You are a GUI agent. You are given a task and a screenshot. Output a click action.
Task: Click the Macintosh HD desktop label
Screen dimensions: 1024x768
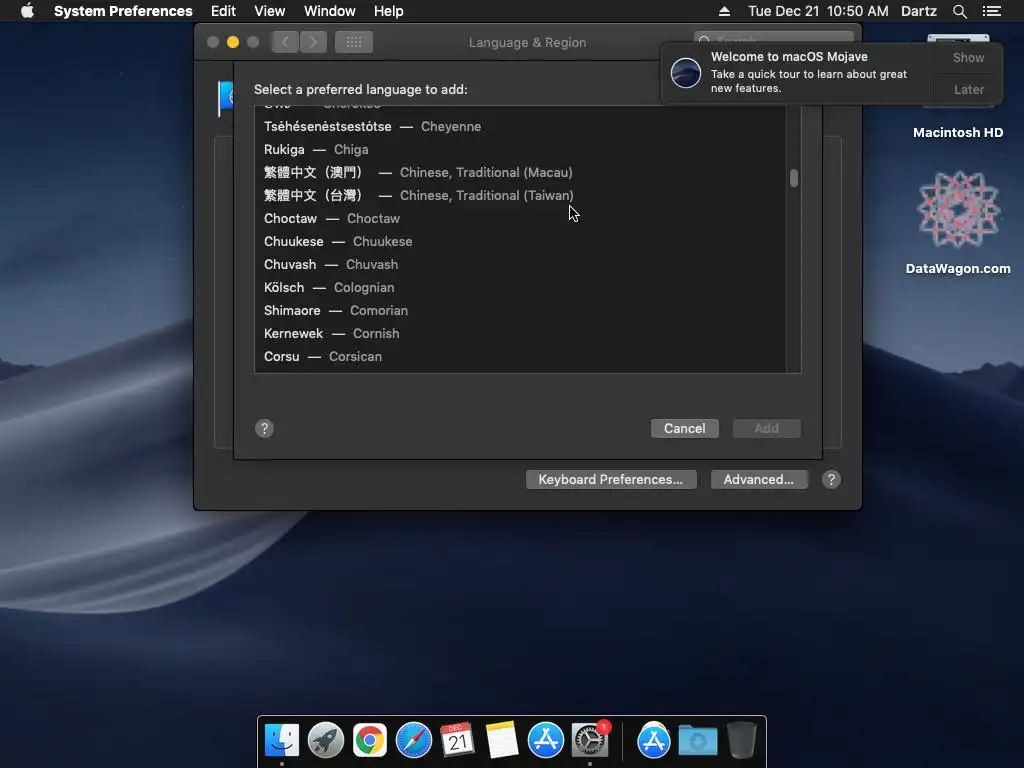[x=957, y=133]
